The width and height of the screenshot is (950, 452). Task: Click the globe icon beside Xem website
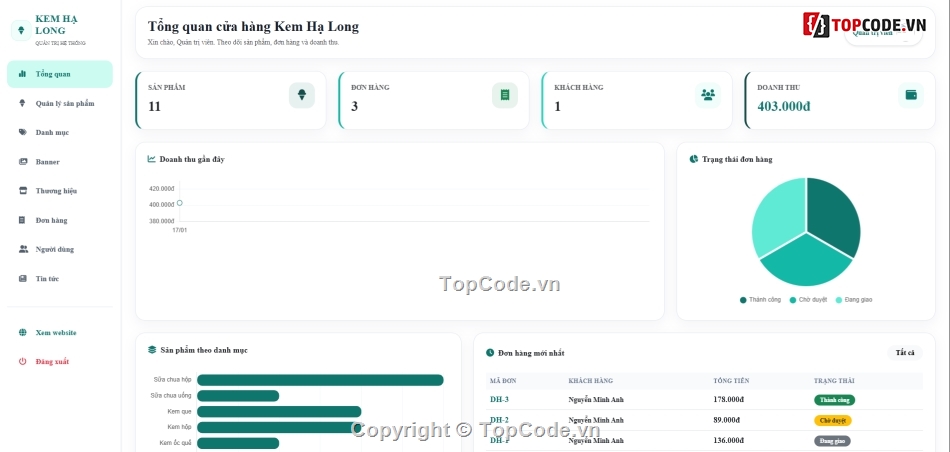click(23, 333)
